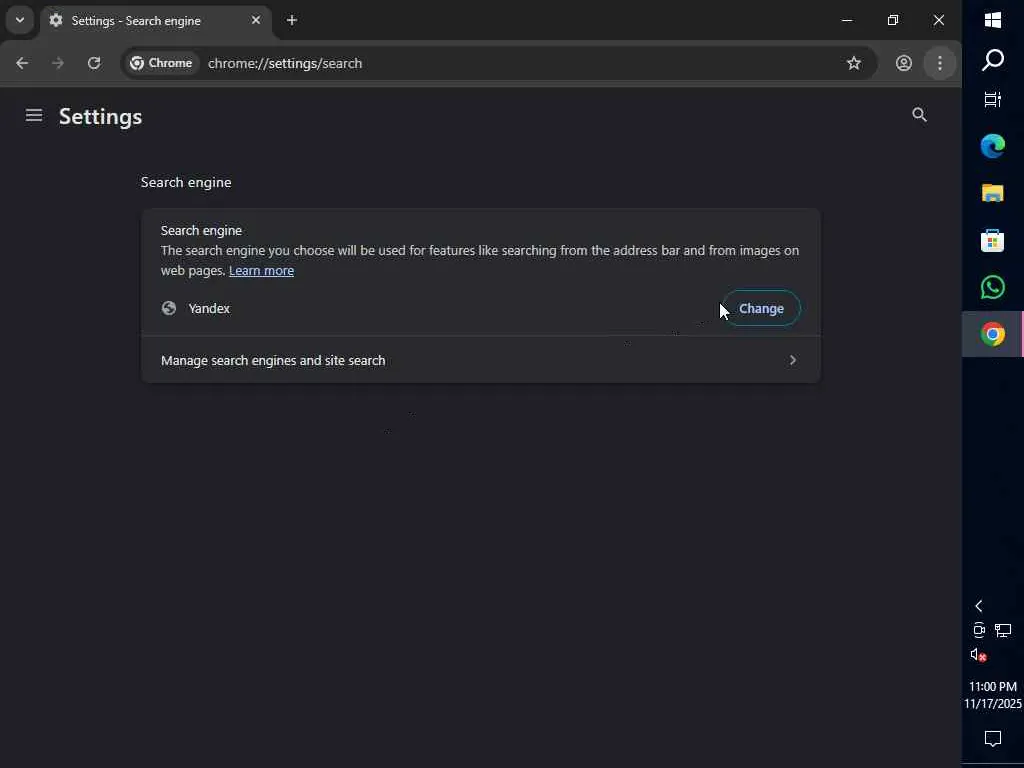Screen dimensions: 1024x768
Task: Bookmark this page with the star icon
Action: pos(854,63)
